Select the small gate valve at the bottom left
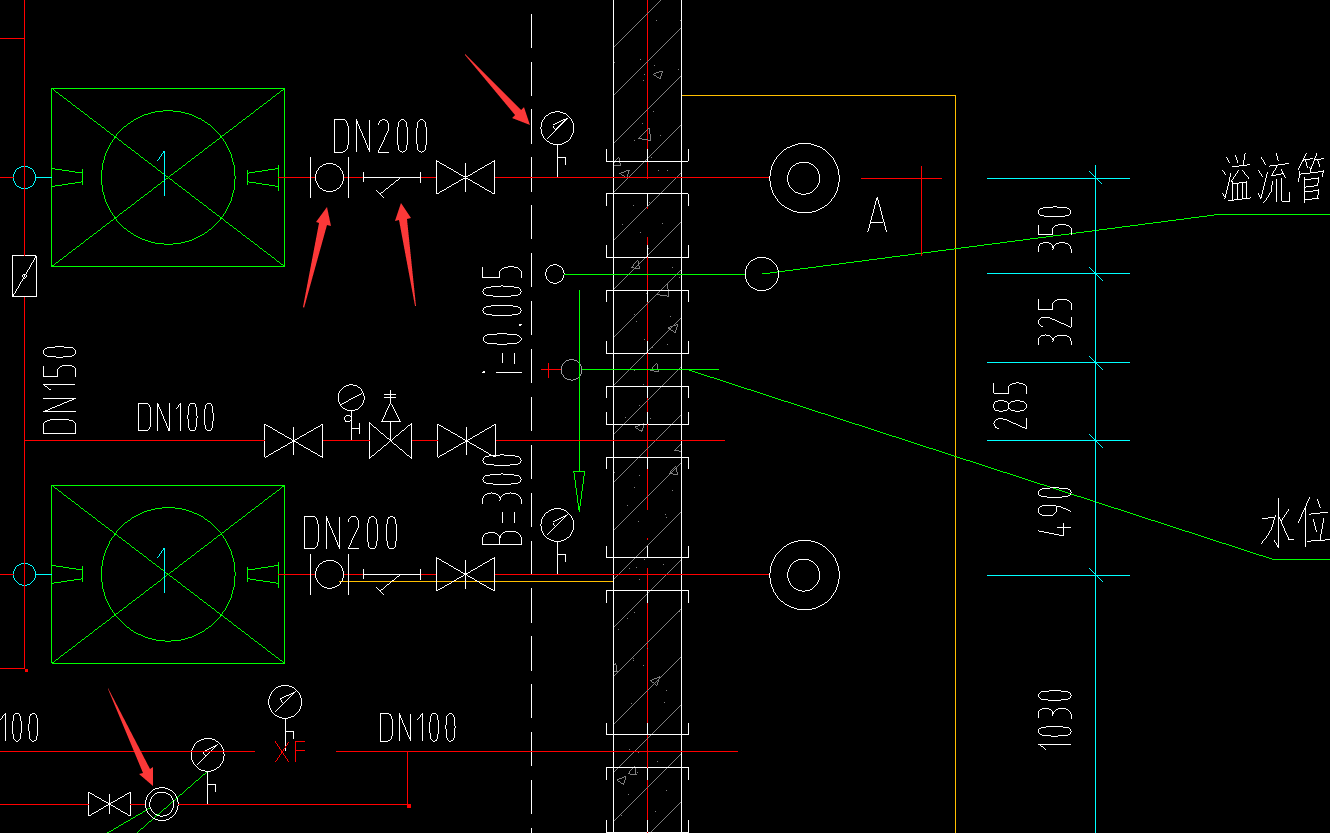 click(x=109, y=804)
